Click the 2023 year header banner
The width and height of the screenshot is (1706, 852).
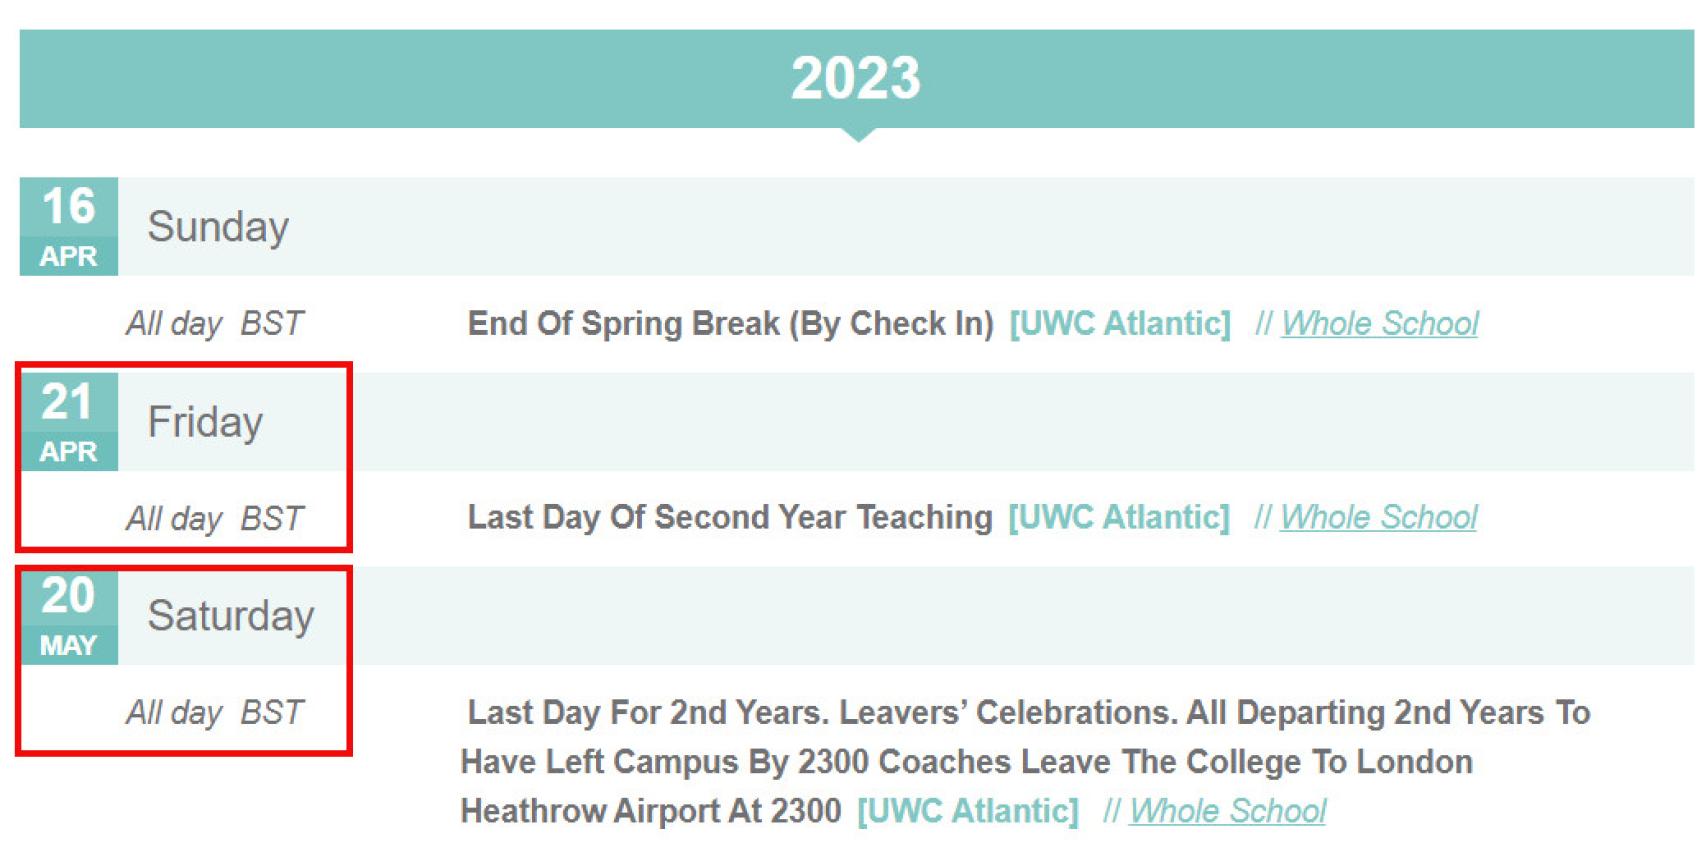click(x=856, y=78)
